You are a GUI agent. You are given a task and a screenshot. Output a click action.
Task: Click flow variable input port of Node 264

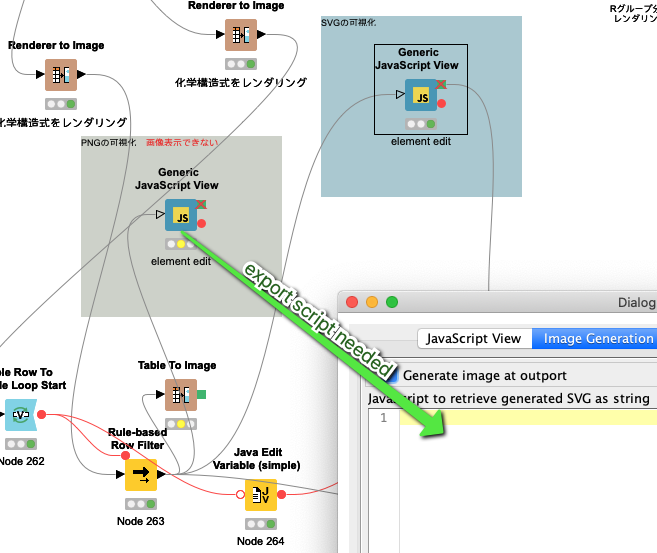click(x=240, y=495)
